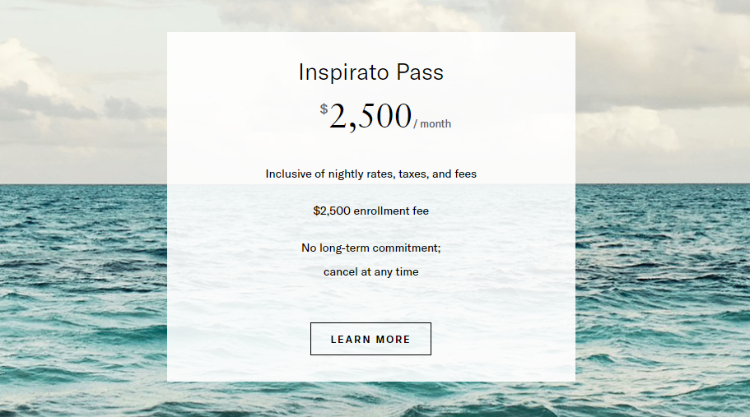Click the "cancel at any time" line
This screenshot has width=750, height=417.
tap(370, 271)
